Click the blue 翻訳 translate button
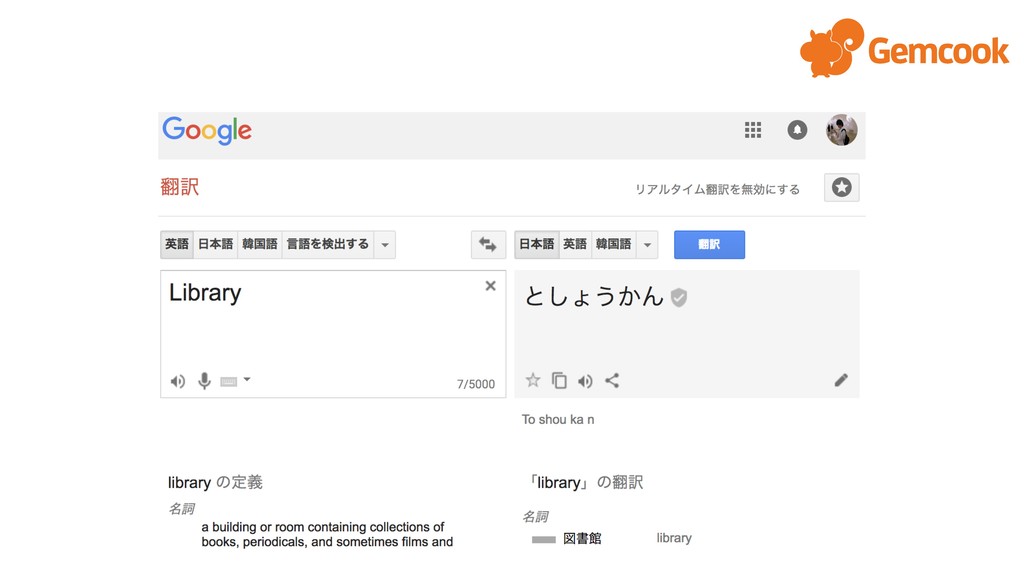Viewport: 1024px width, 576px height. click(x=709, y=245)
